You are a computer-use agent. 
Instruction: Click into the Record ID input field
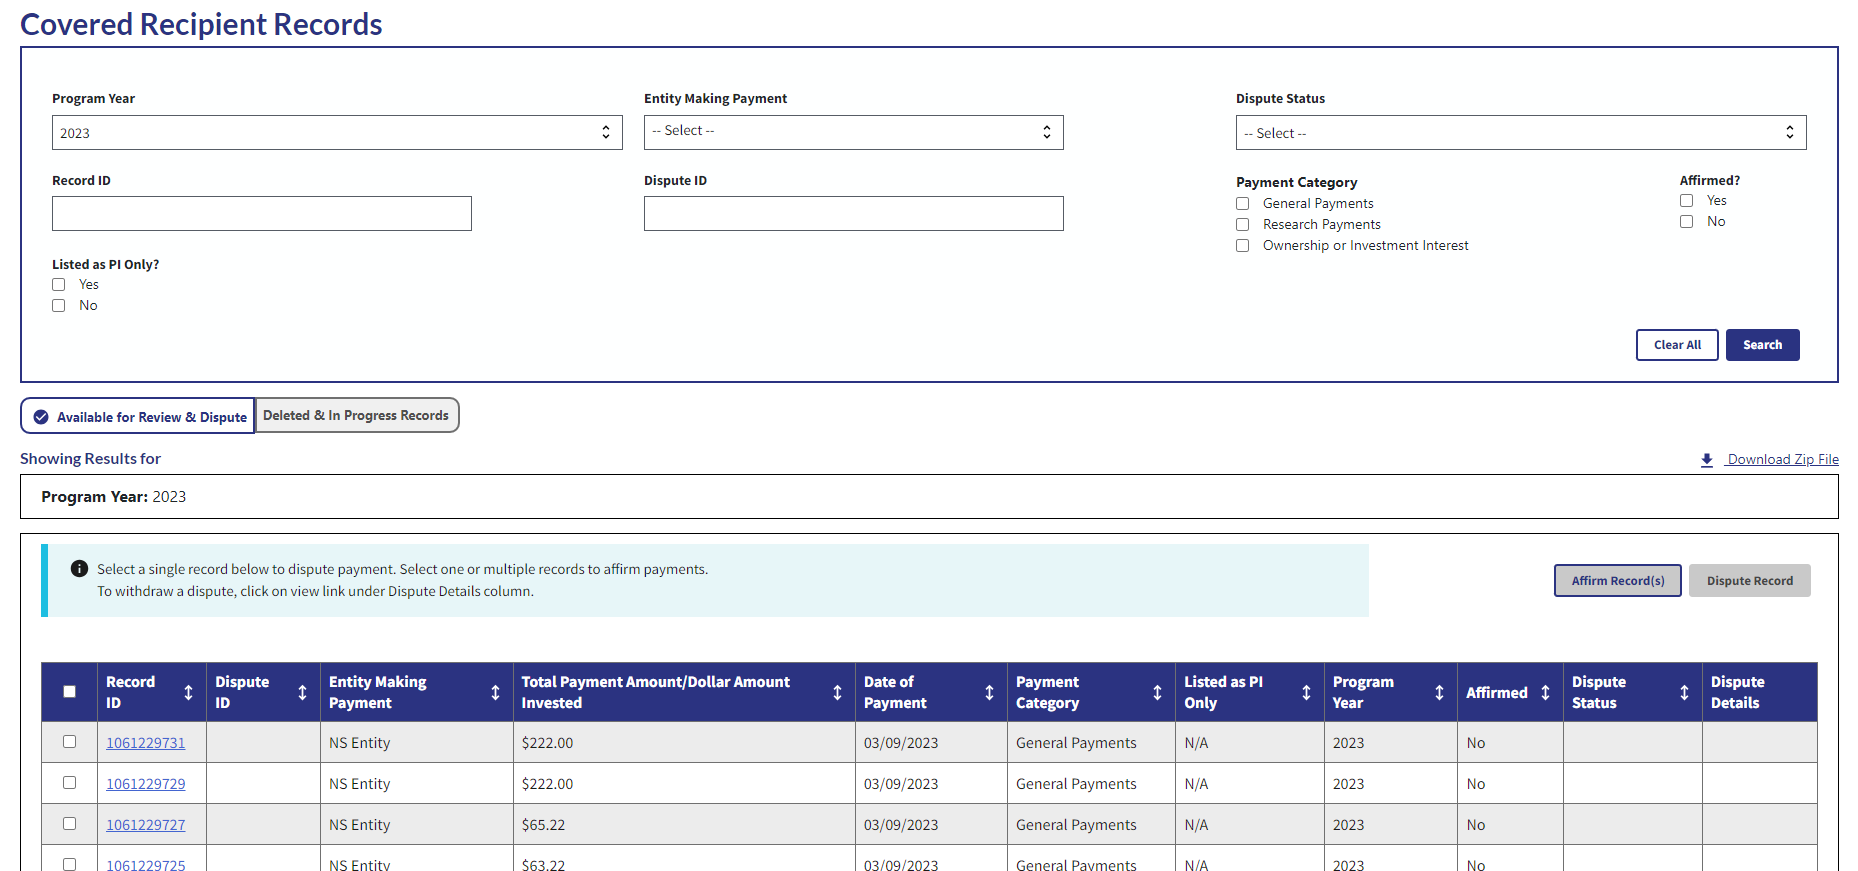262,214
